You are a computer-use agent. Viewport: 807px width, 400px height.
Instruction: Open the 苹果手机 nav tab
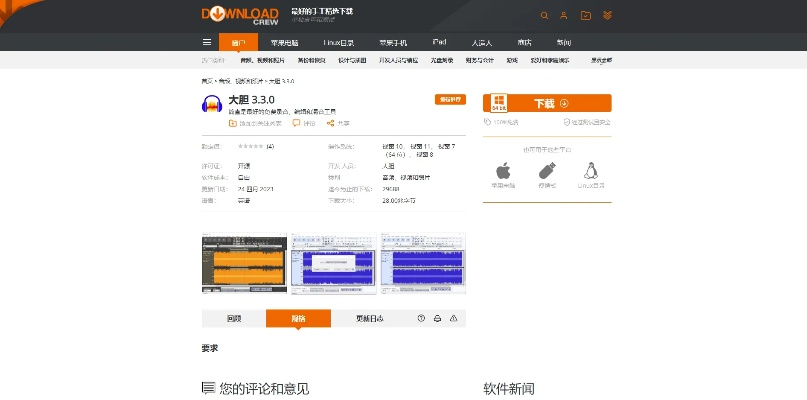click(393, 43)
